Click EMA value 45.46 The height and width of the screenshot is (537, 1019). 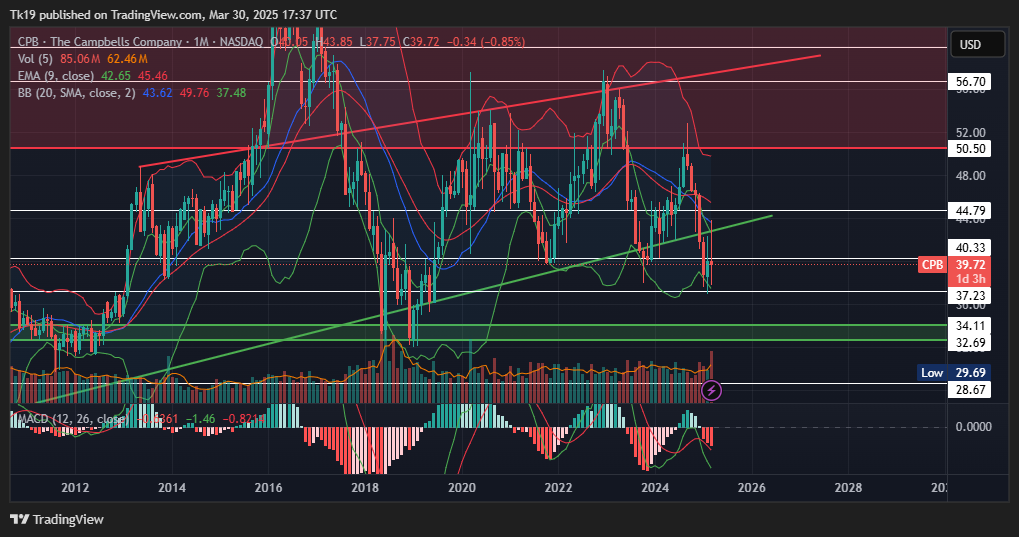[x=153, y=75]
